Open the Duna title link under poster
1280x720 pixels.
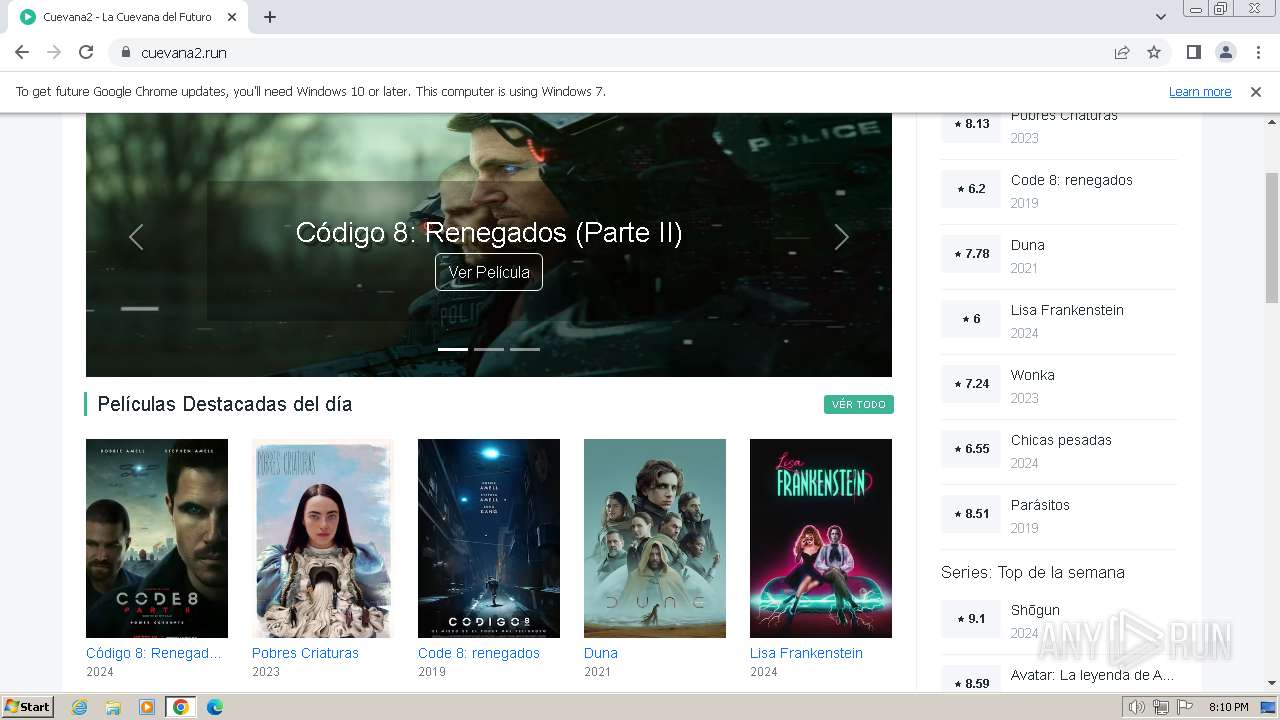601,653
